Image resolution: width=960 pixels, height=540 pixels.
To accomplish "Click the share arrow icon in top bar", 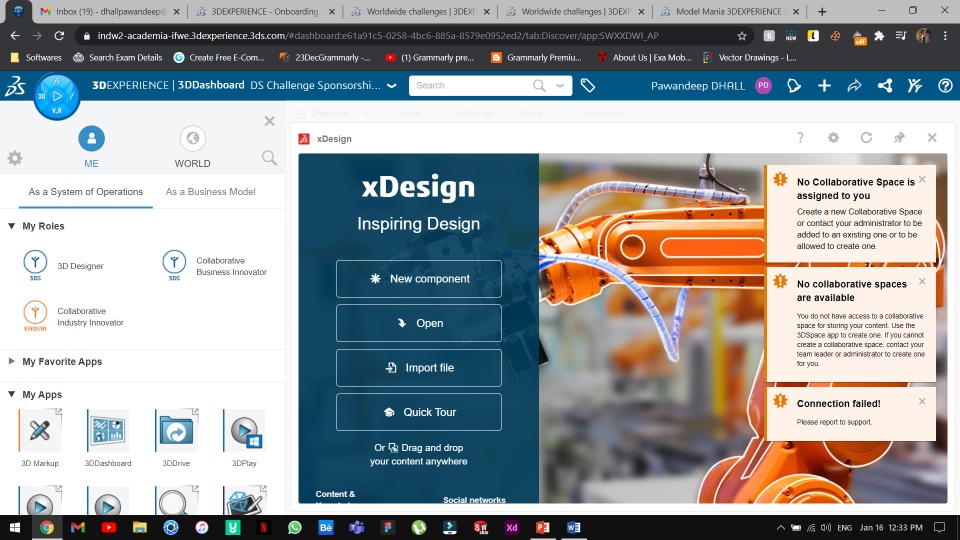I will [854, 86].
